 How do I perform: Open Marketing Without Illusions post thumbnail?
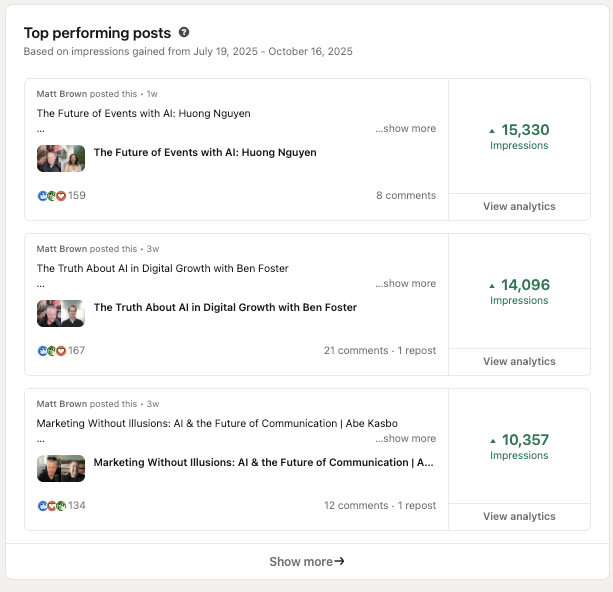[61, 468]
